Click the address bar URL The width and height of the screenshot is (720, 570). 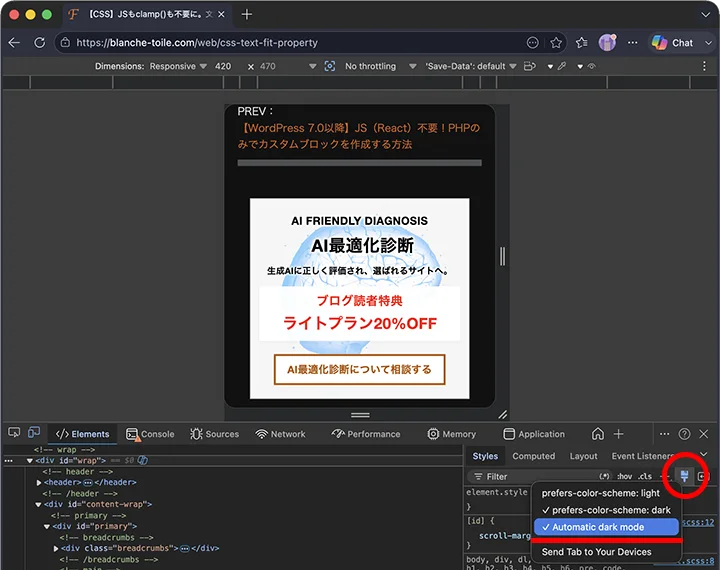(197, 43)
